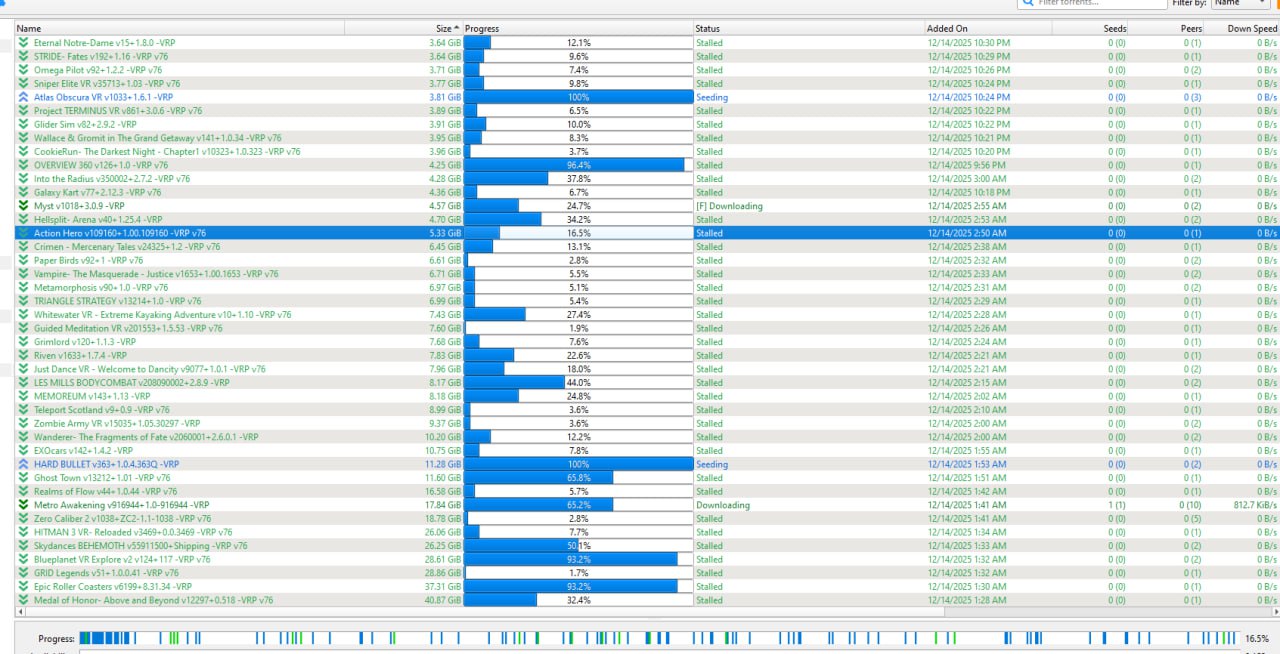This screenshot has width=1280, height=654.
Task: Click the stalled icon beside Zero Caliber 2
Action: click(x=23, y=519)
